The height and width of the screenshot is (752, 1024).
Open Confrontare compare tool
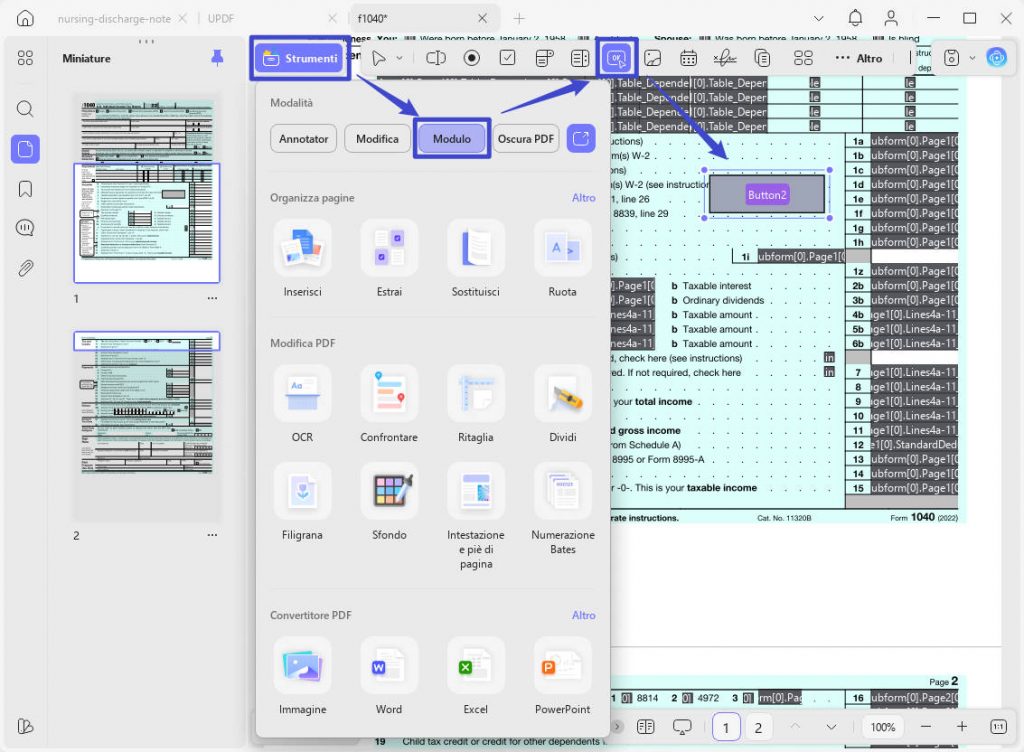pos(389,405)
